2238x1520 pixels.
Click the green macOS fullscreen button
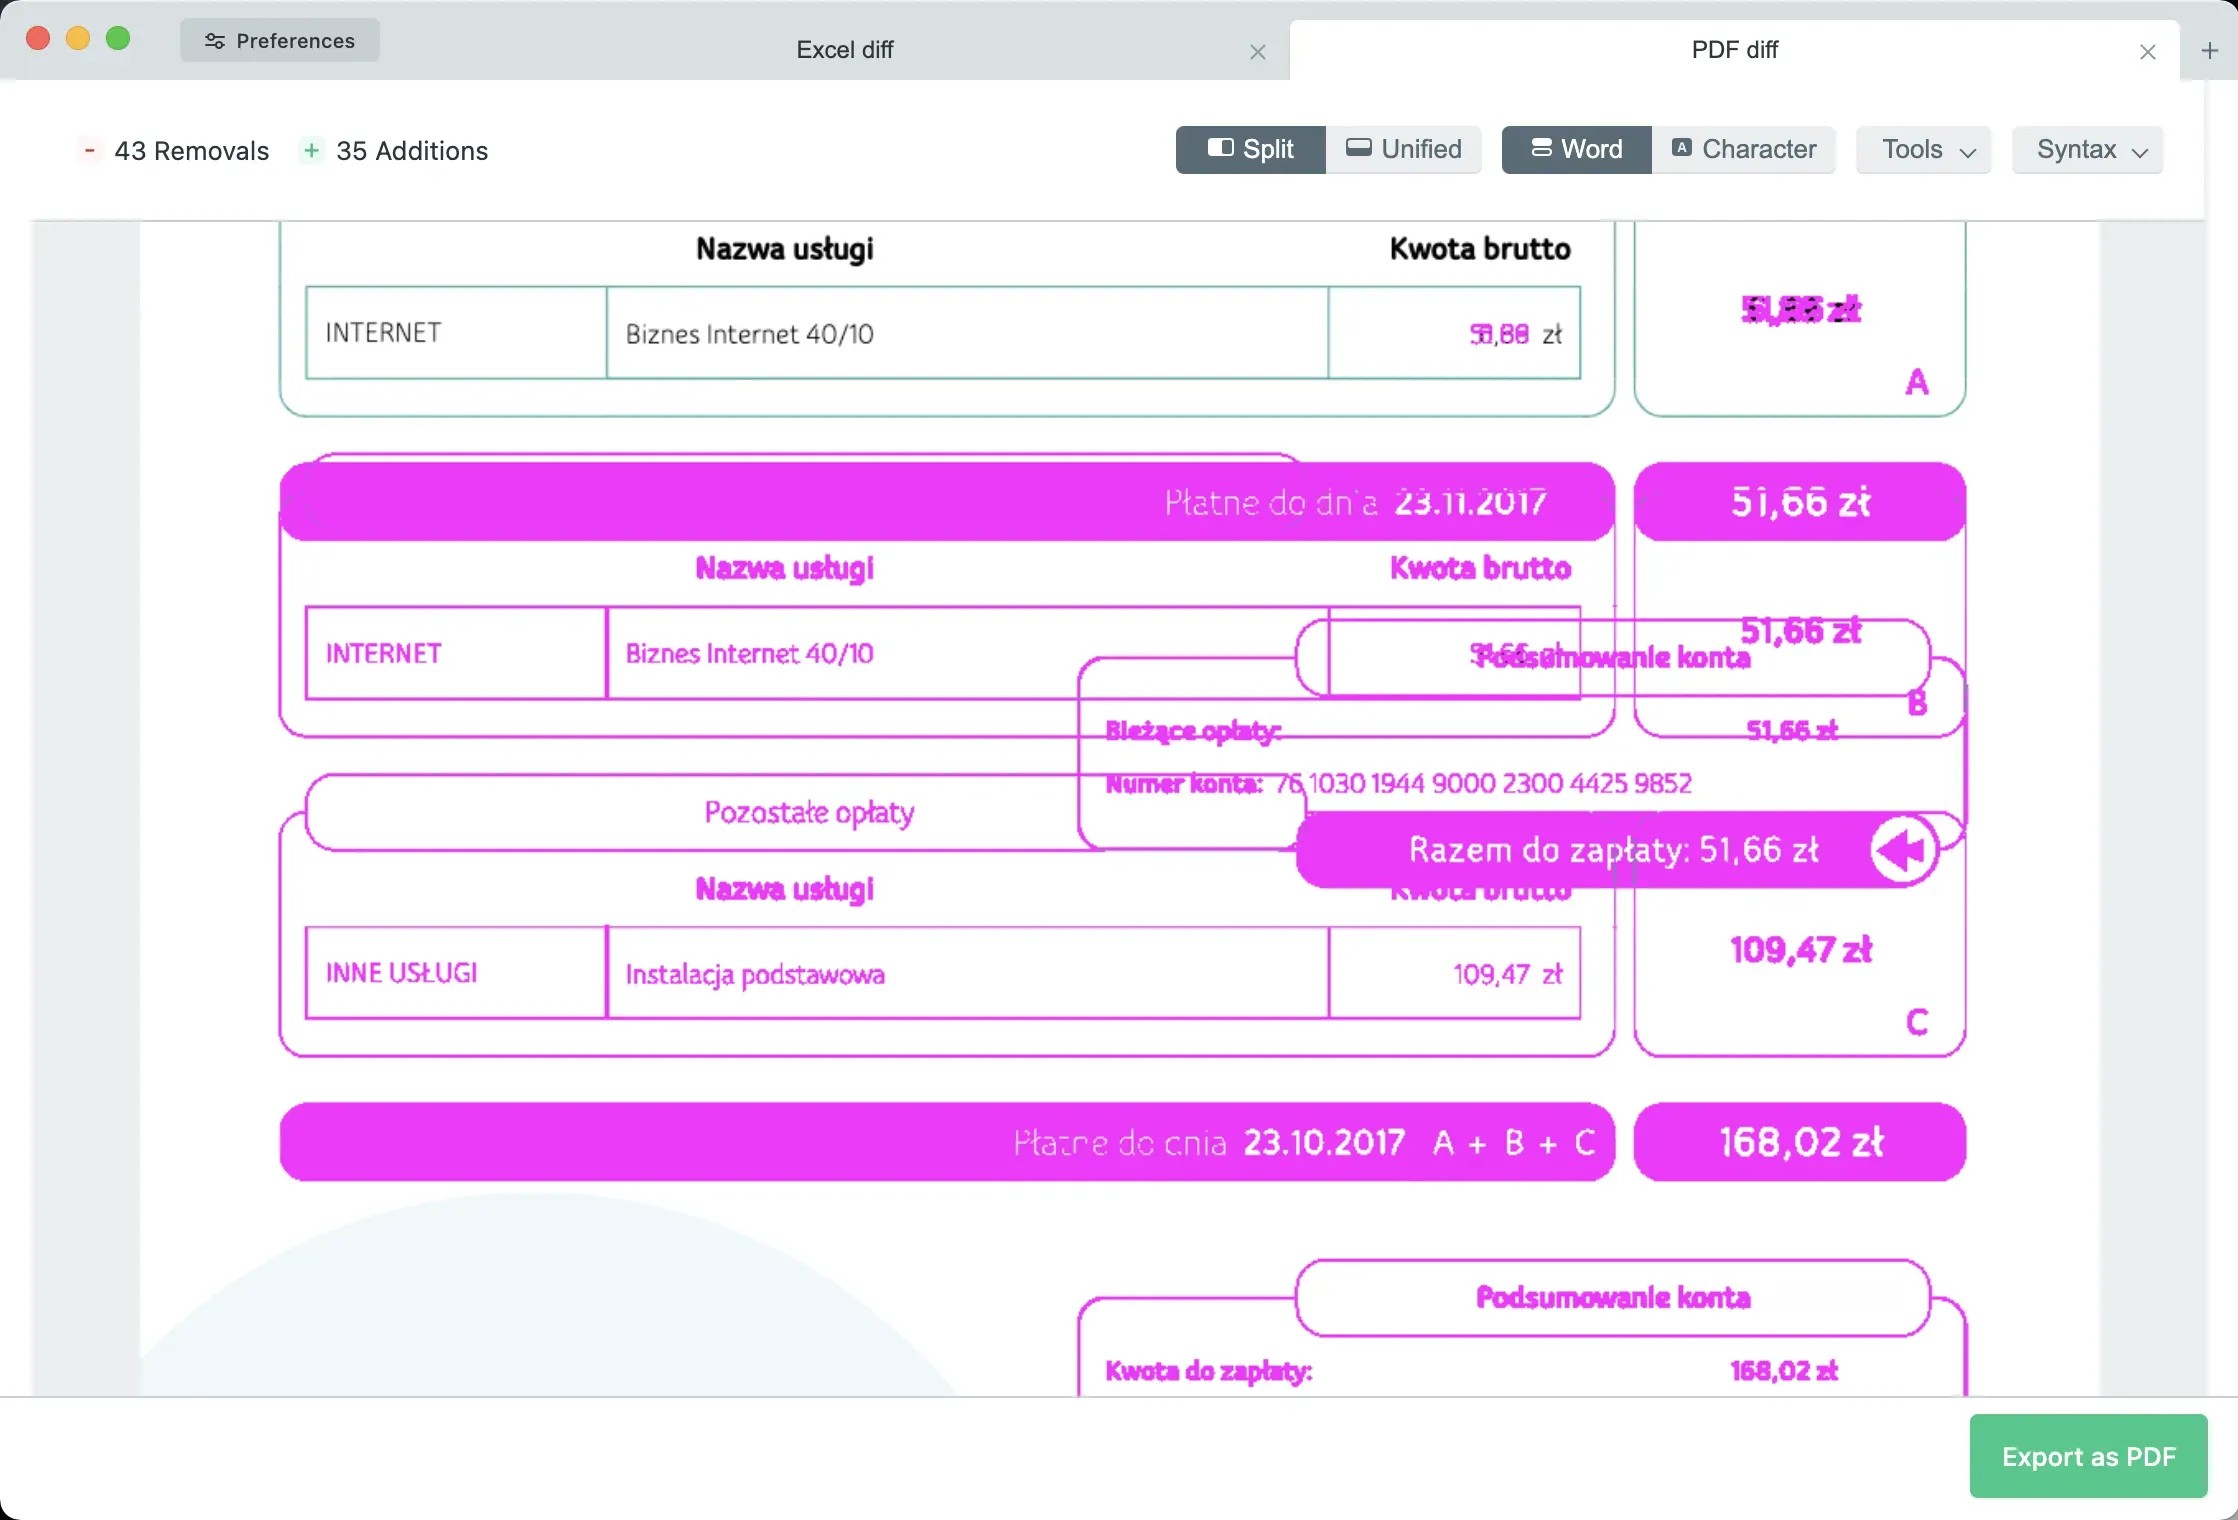click(x=118, y=38)
